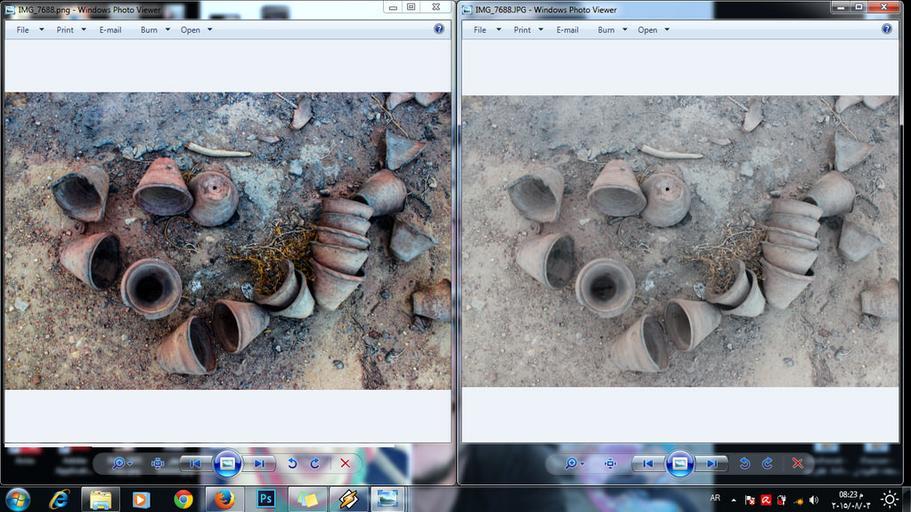Delete the image in IMG_7688.png window

pyautogui.click(x=345, y=463)
